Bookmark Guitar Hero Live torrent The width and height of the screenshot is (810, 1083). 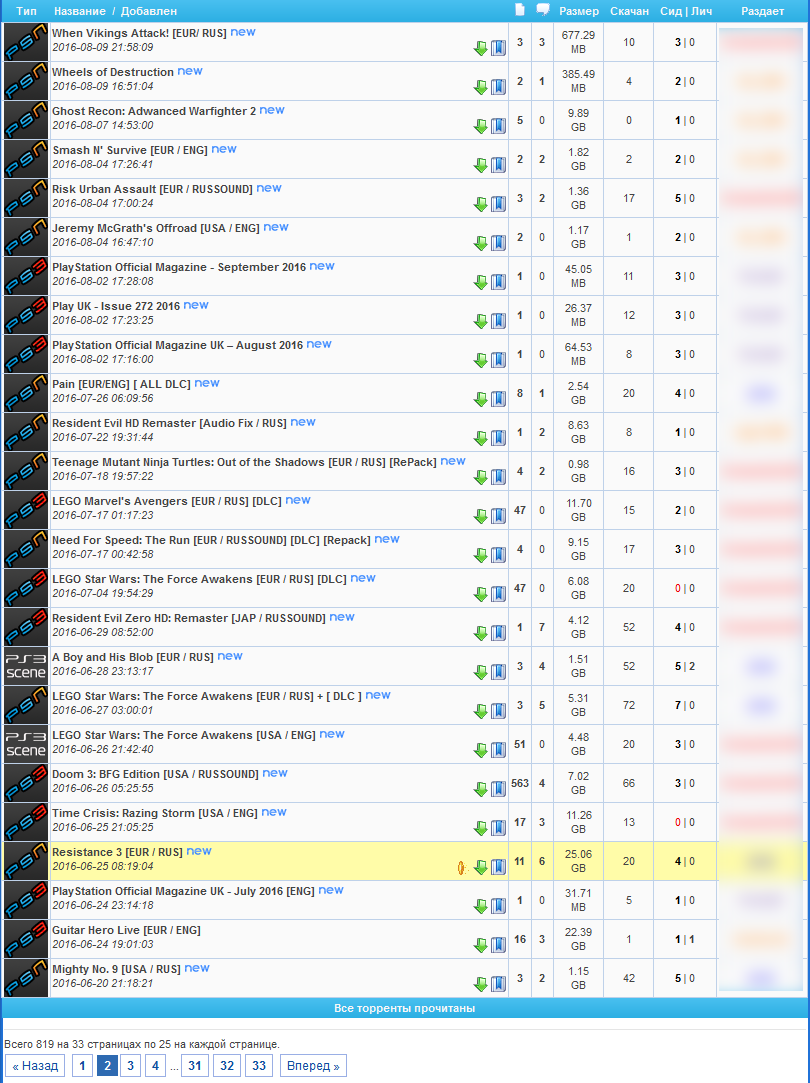(498, 946)
